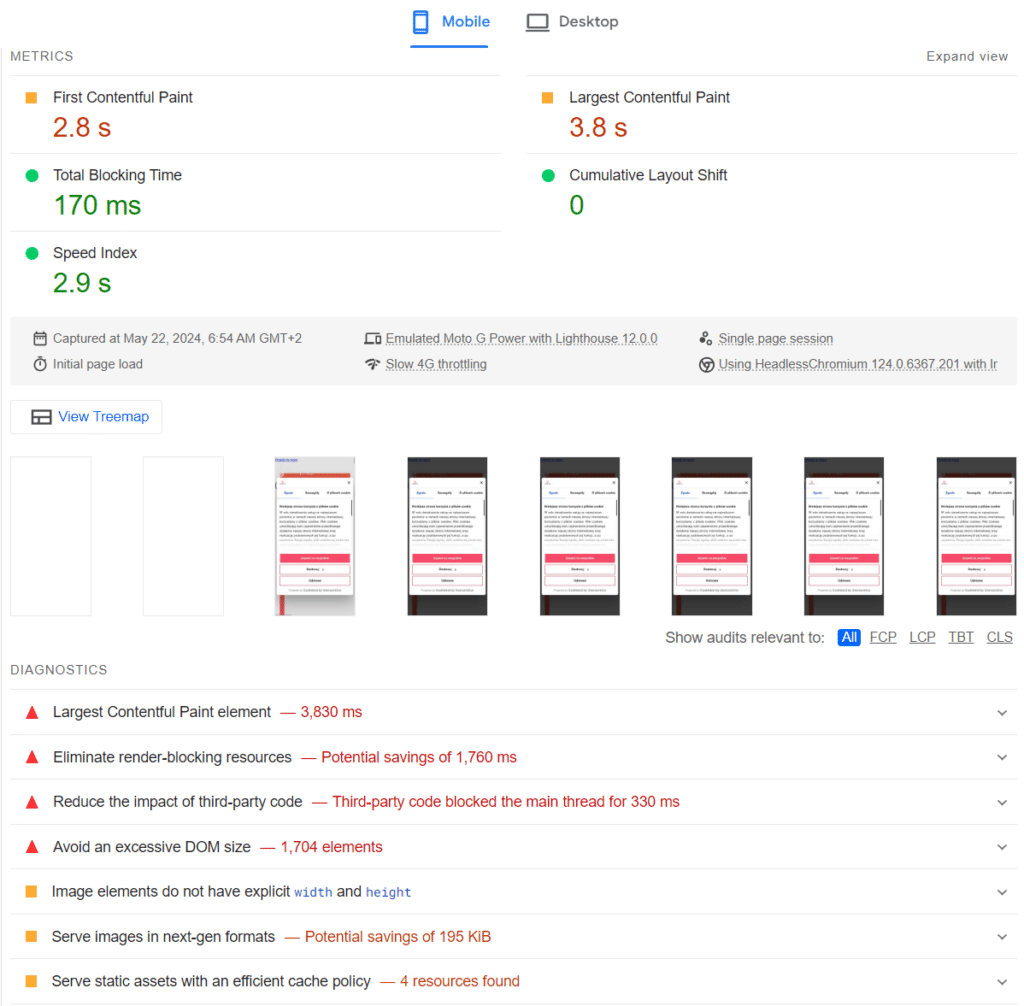Expand the Eliminate render-blocking resources audit
Image resolution: width=1024 pixels, height=1006 pixels.
click(x=1001, y=757)
